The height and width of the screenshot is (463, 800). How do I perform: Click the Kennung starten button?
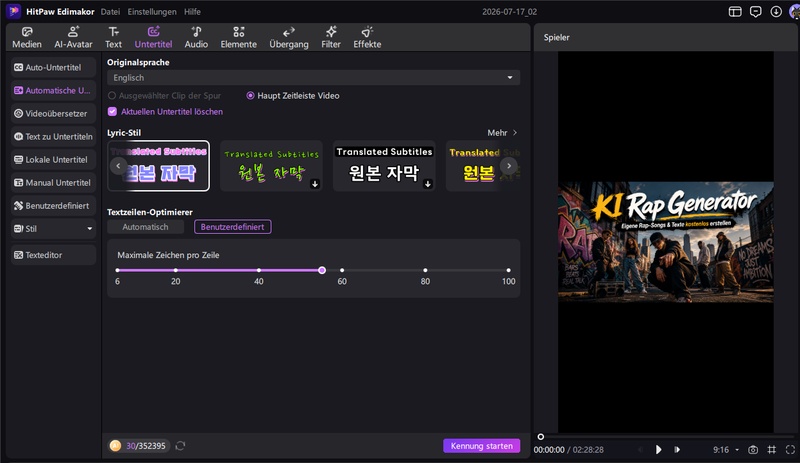(x=481, y=446)
